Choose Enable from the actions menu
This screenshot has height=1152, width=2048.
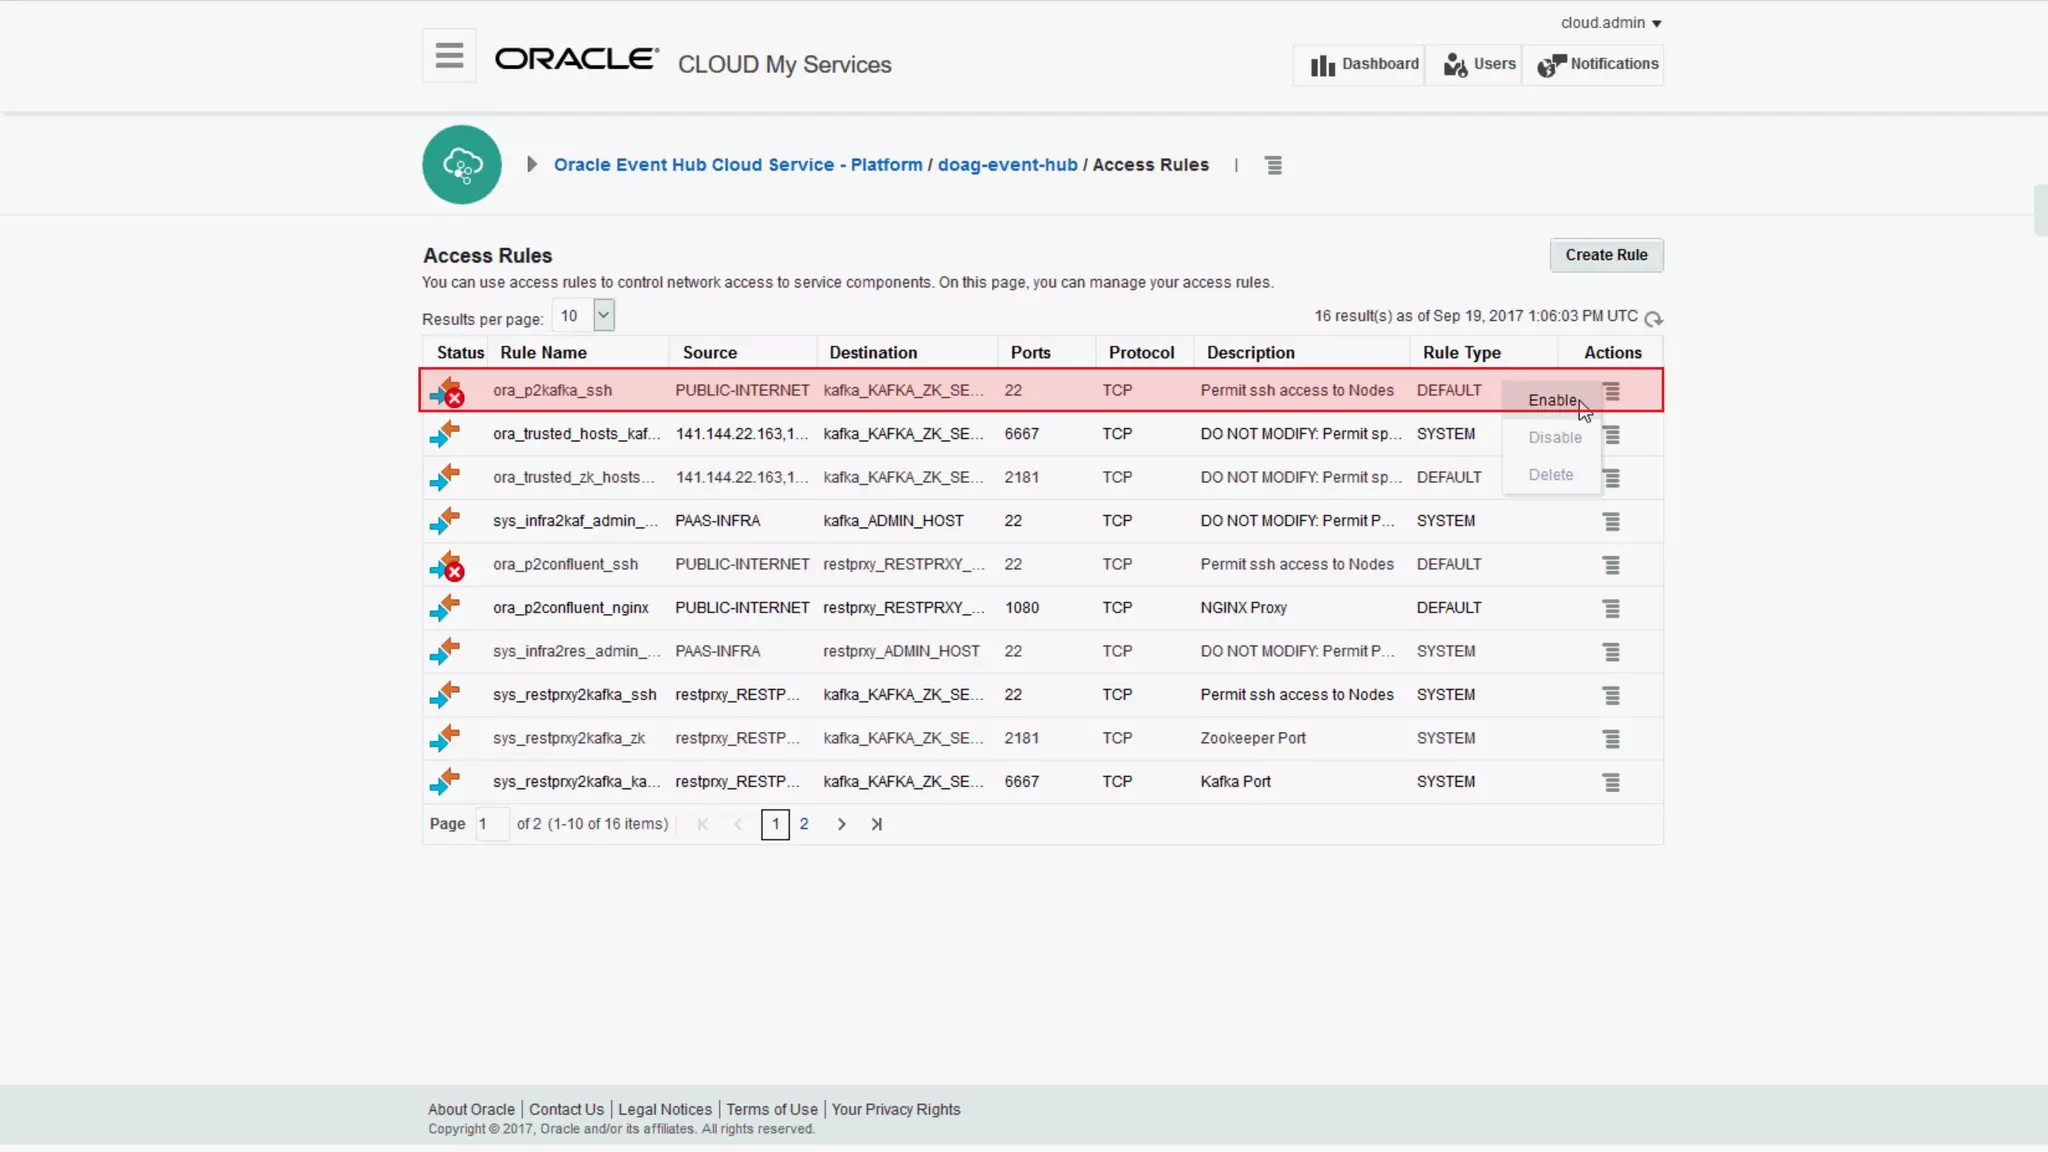(x=1552, y=400)
